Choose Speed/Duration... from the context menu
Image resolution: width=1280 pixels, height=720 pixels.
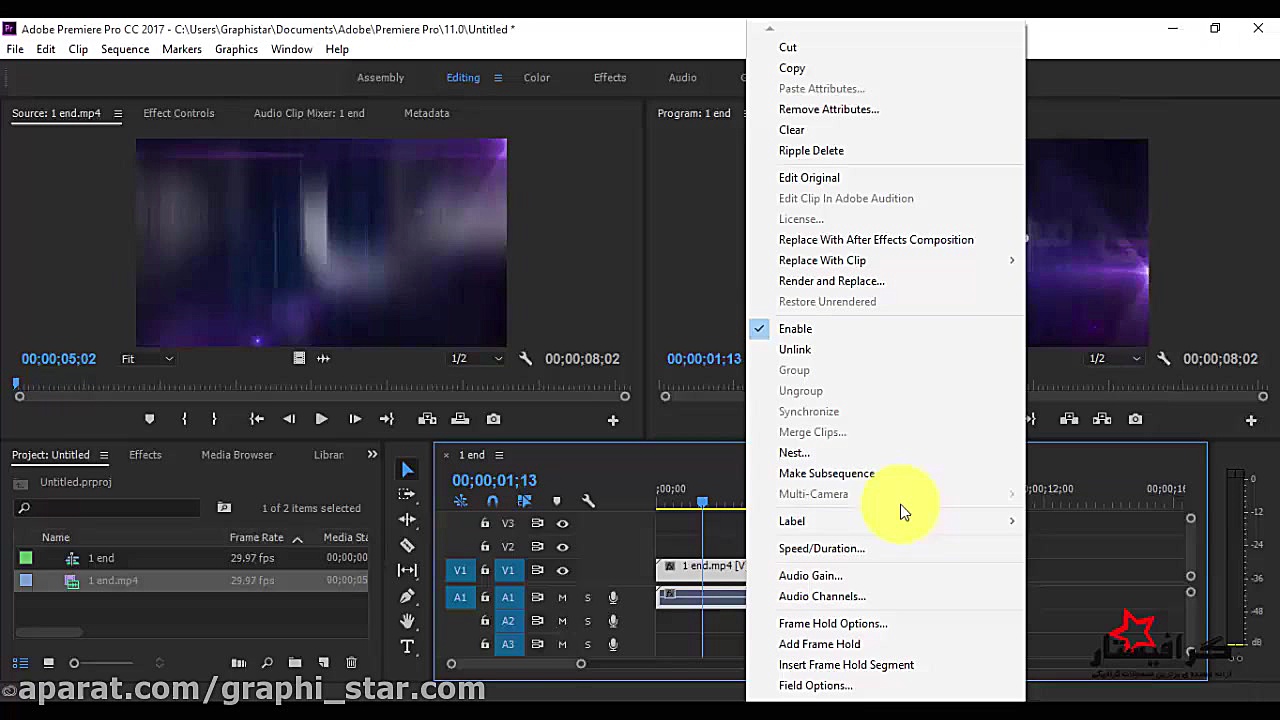[821, 548]
